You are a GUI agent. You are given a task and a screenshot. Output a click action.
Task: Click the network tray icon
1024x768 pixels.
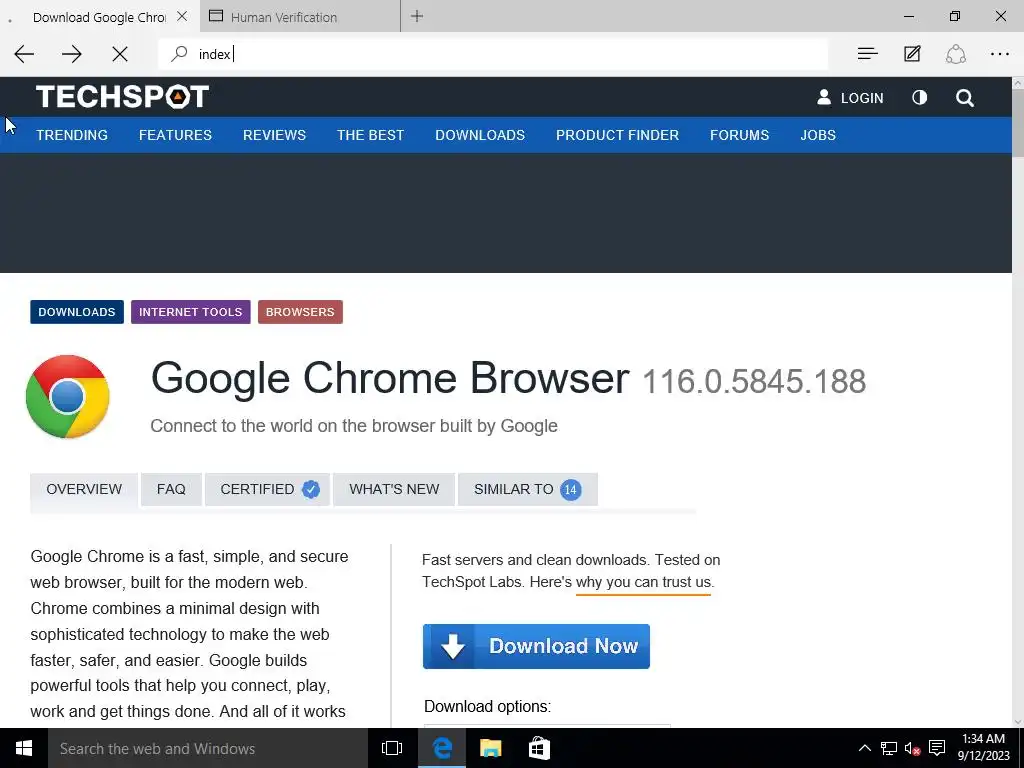click(888, 748)
